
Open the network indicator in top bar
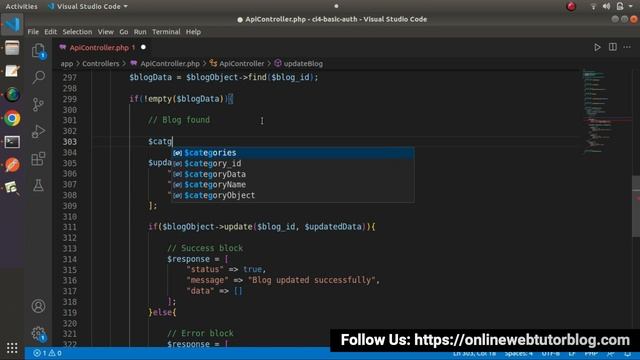click(x=593, y=6)
